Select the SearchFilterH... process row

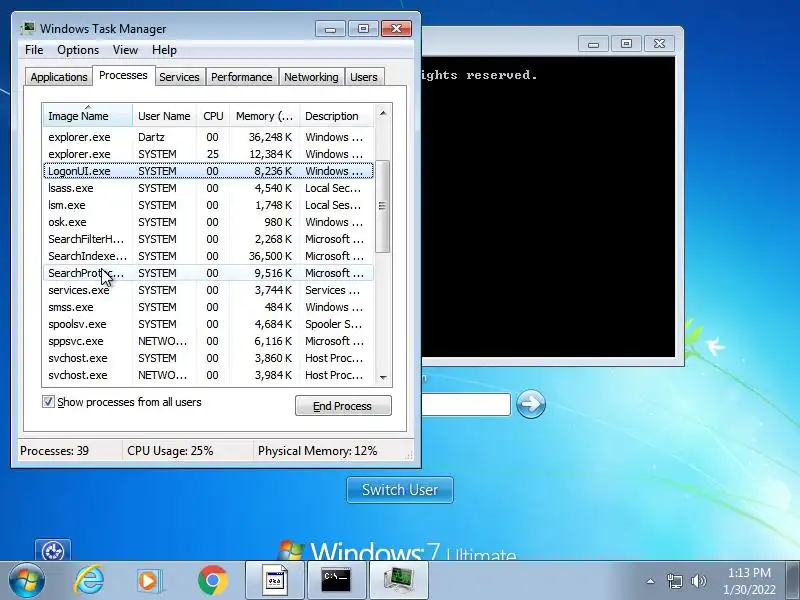click(208, 239)
